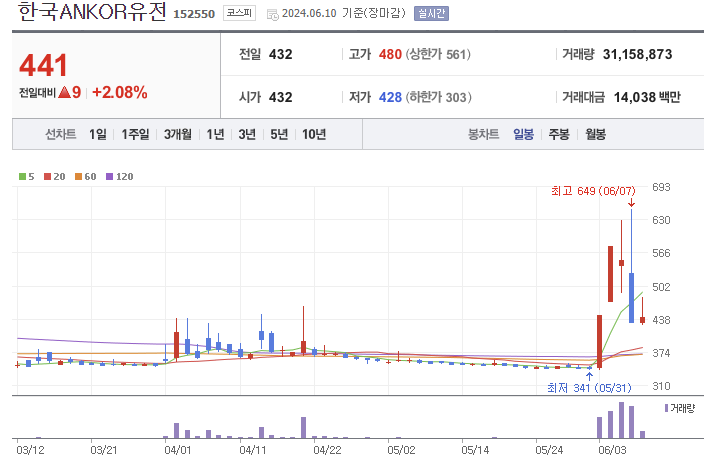Click the 고가 value 480
The image size is (704, 458).
[390, 54]
